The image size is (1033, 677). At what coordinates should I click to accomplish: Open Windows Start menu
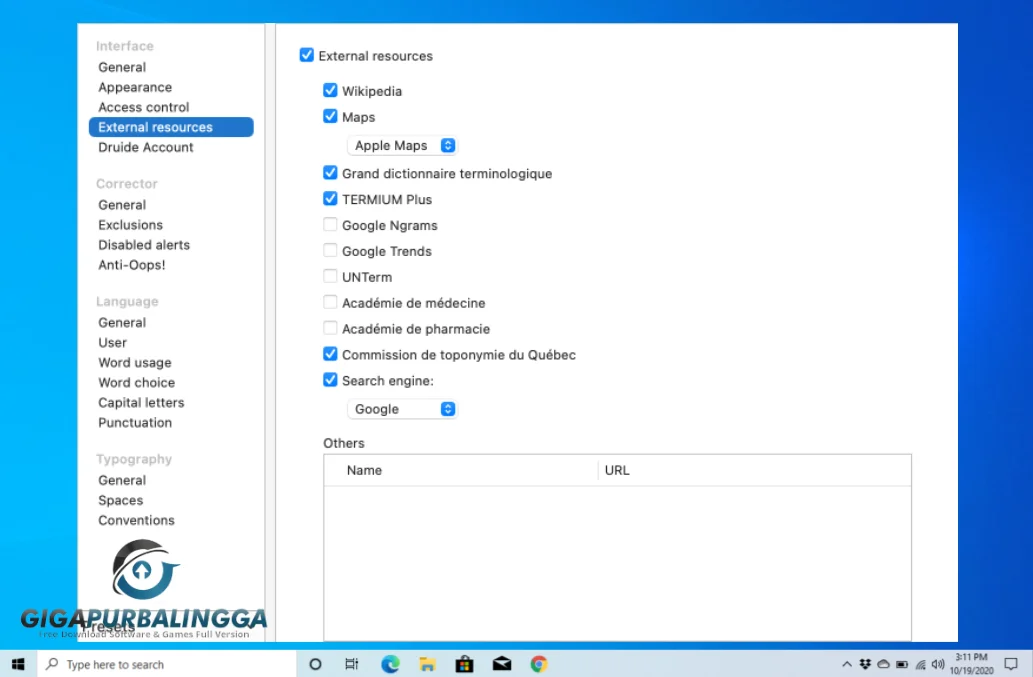point(18,664)
